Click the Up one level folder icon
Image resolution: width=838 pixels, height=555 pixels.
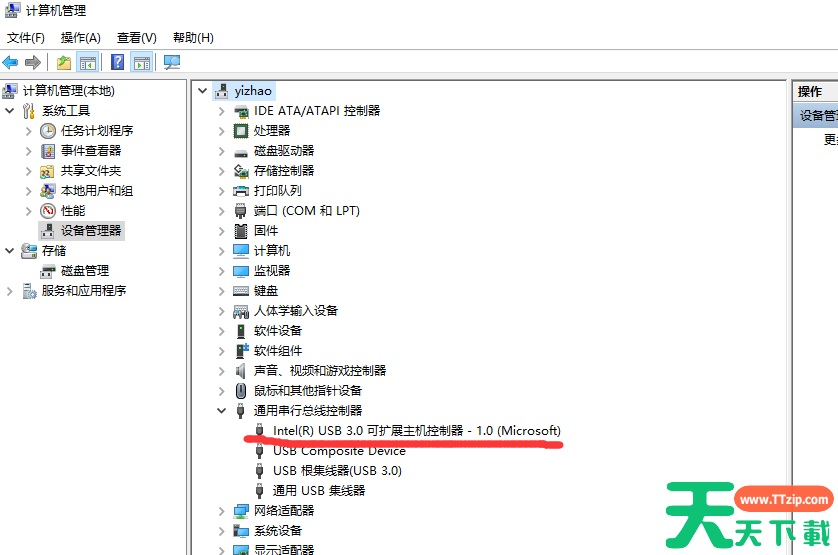click(64, 63)
